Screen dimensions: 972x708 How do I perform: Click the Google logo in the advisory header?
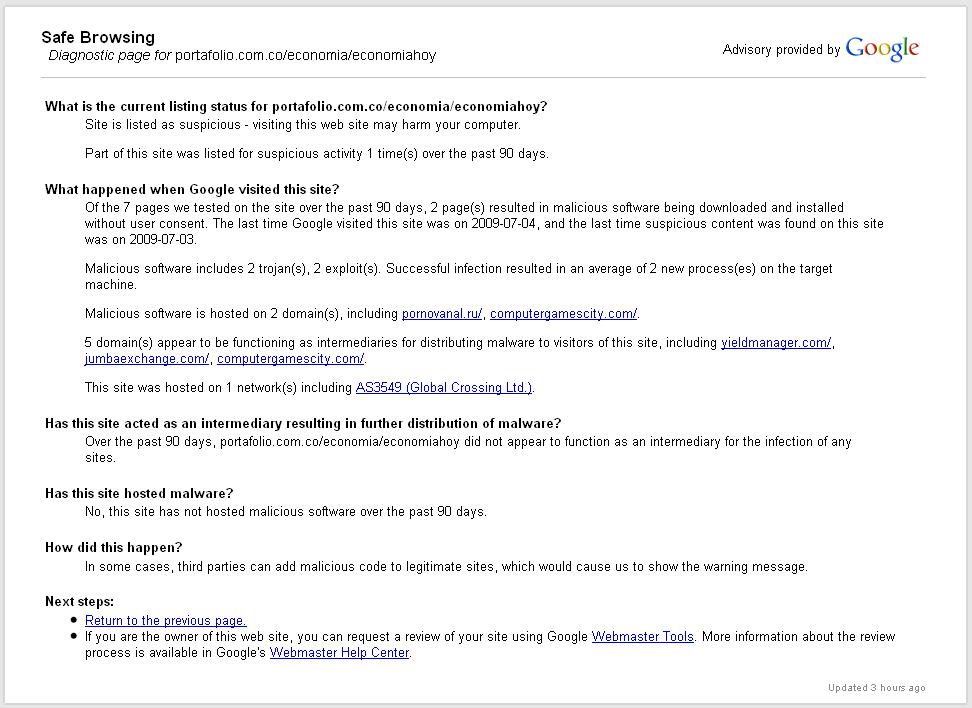pyautogui.click(x=882, y=49)
